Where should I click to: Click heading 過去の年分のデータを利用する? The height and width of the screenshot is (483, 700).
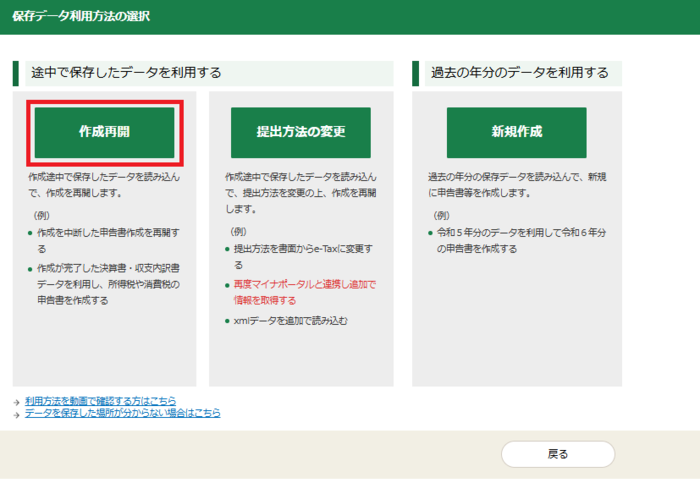[x=520, y=73]
